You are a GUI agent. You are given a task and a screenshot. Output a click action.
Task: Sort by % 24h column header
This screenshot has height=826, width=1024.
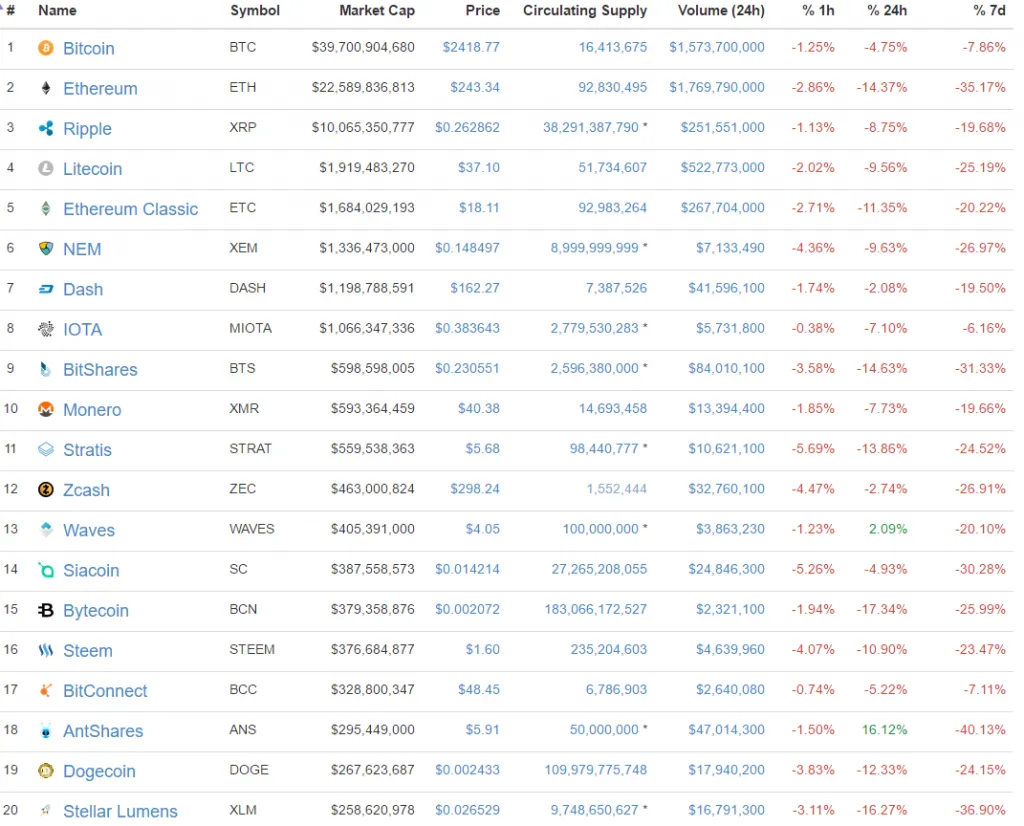[x=887, y=10]
